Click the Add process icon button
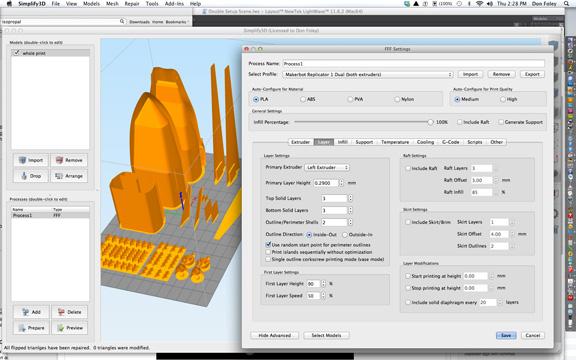The height and width of the screenshot is (360, 576). tap(31, 312)
